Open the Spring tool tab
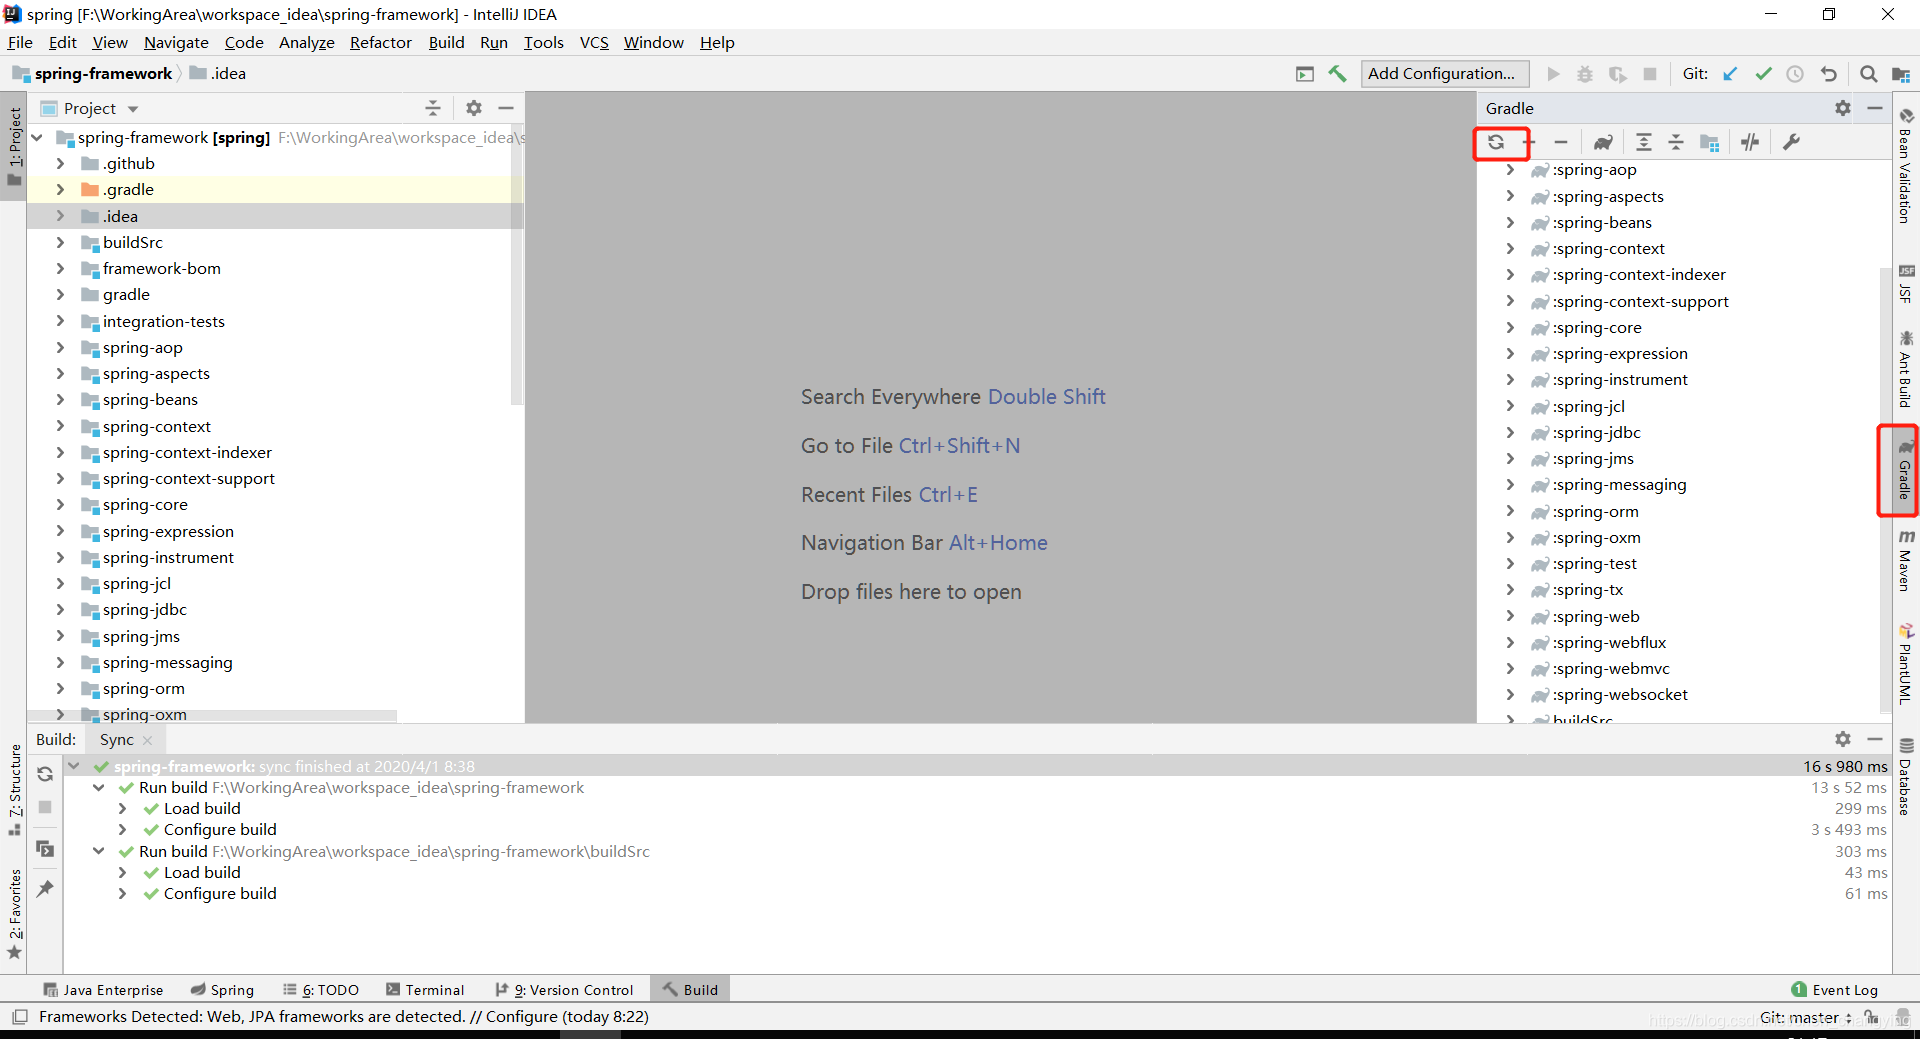Screen dimensions: 1920x1039 click(x=222, y=990)
